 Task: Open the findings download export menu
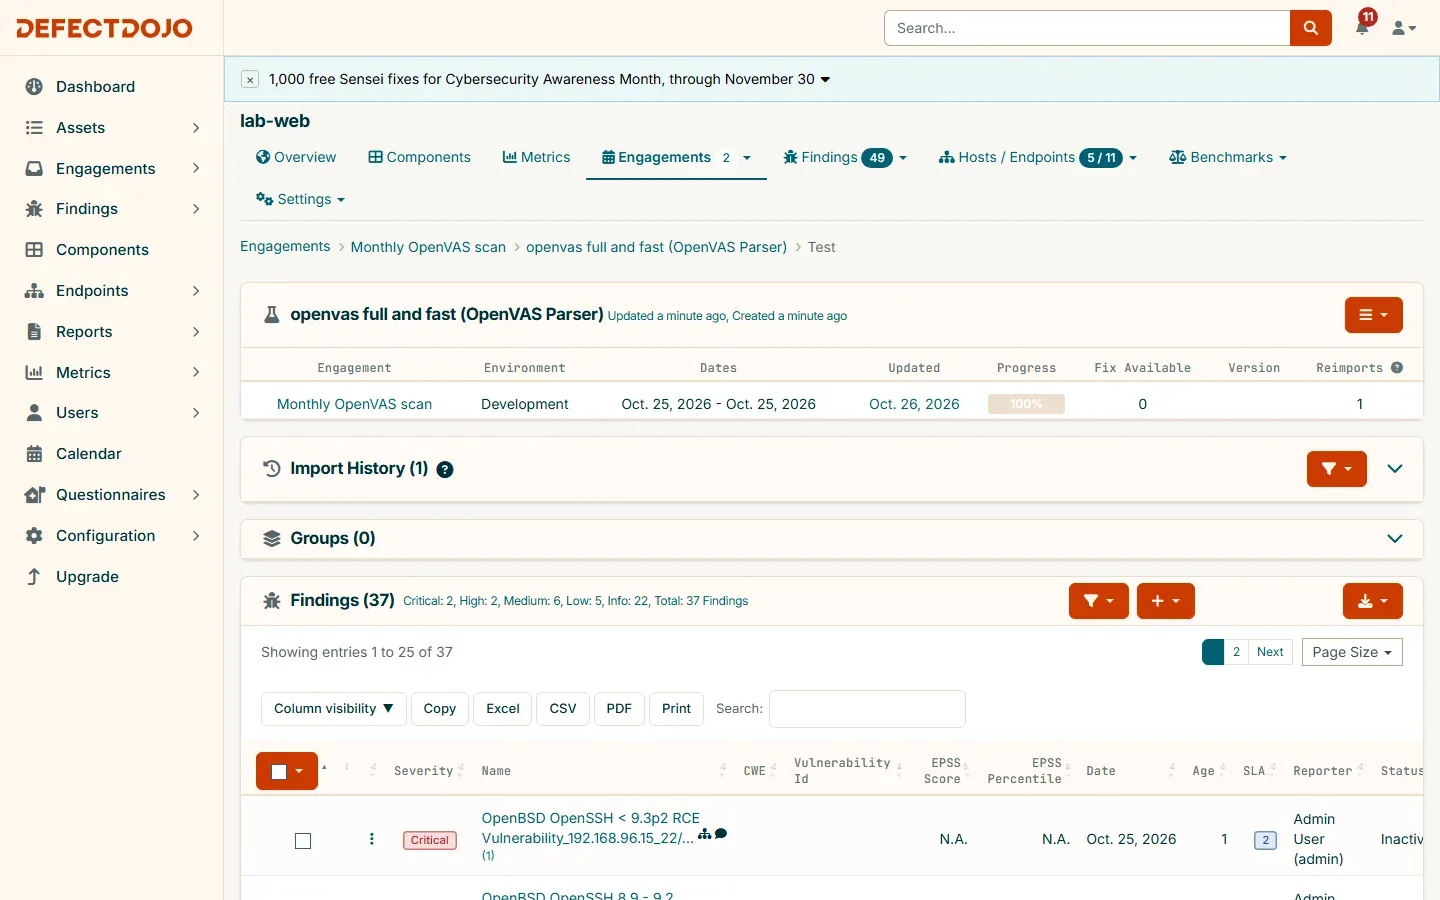pyautogui.click(x=1372, y=601)
